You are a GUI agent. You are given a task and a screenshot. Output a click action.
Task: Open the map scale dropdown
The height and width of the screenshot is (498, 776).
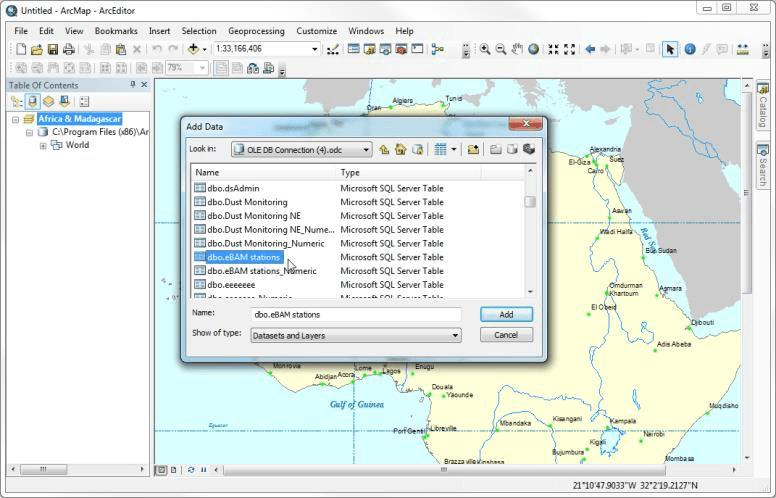pos(314,49)
